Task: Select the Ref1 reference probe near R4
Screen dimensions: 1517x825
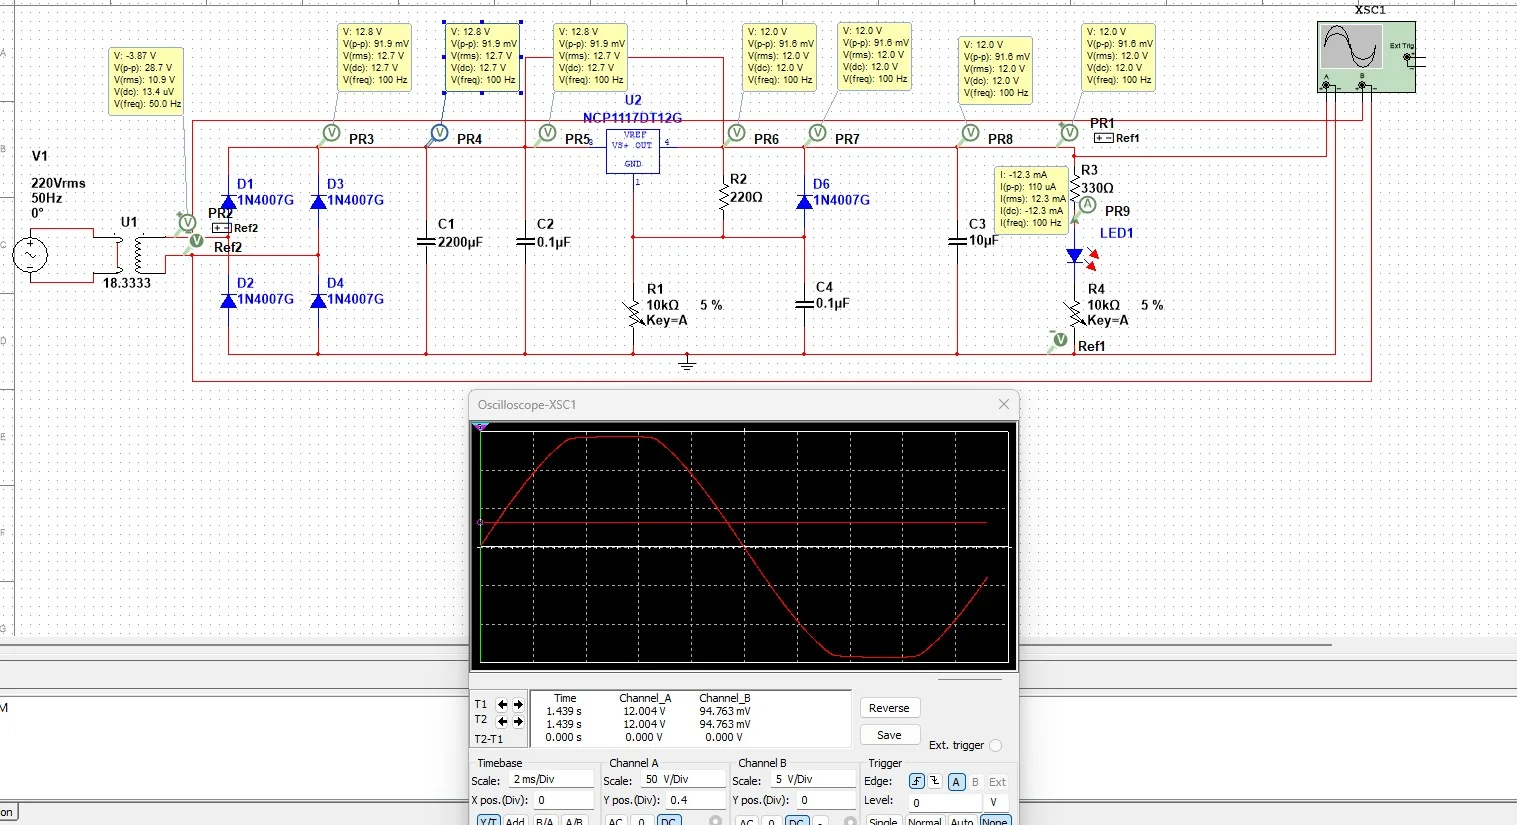Action: 1060,341
